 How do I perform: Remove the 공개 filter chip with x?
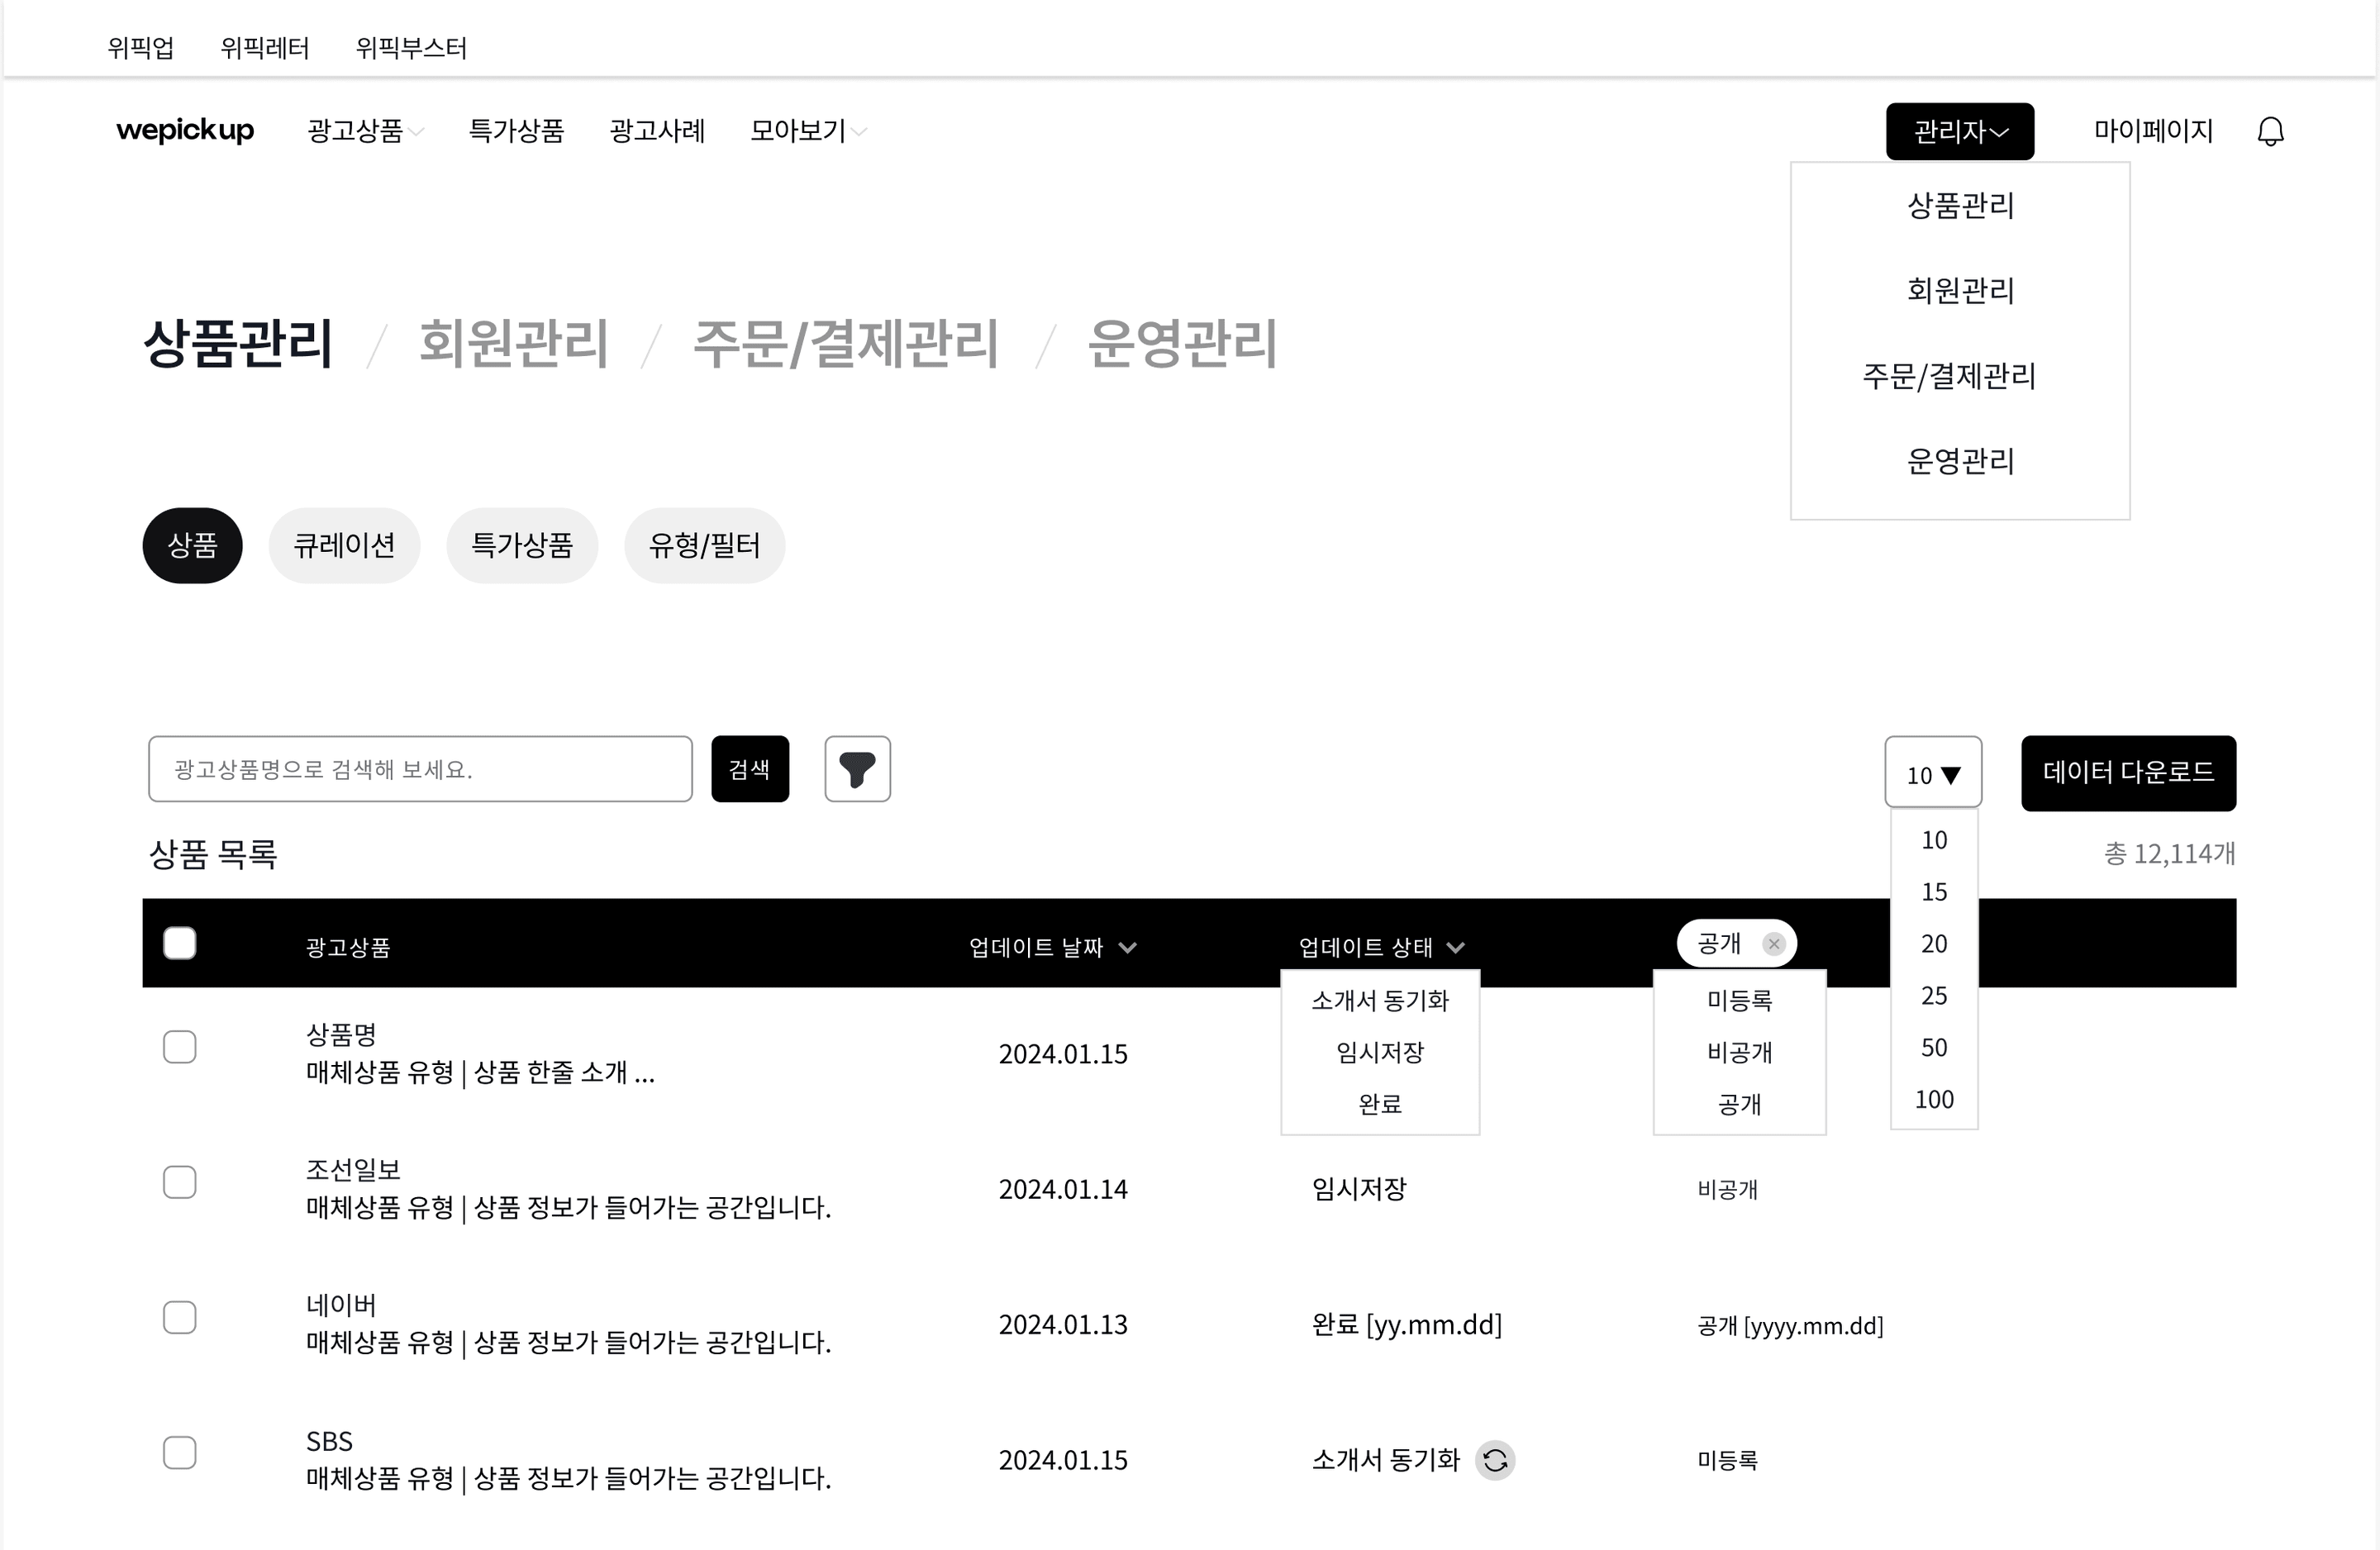coord(1773,944)
